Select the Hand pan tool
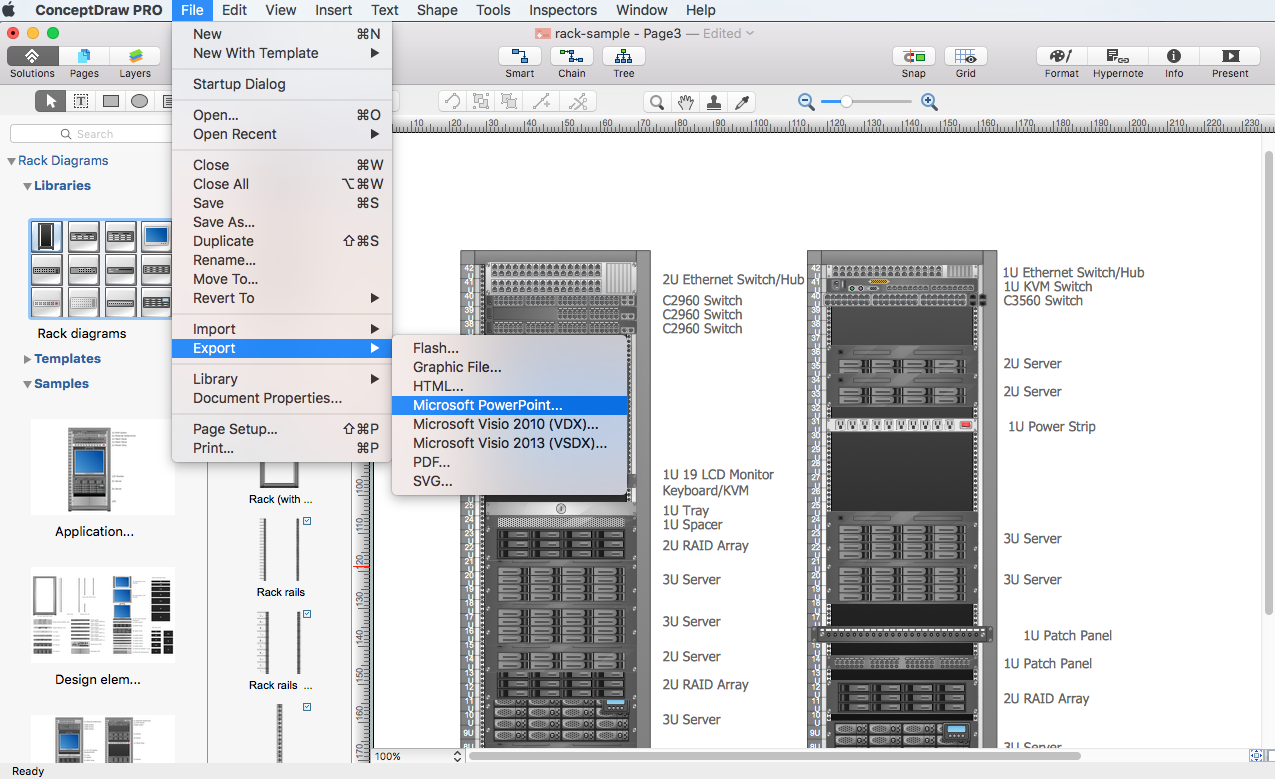 686,102
